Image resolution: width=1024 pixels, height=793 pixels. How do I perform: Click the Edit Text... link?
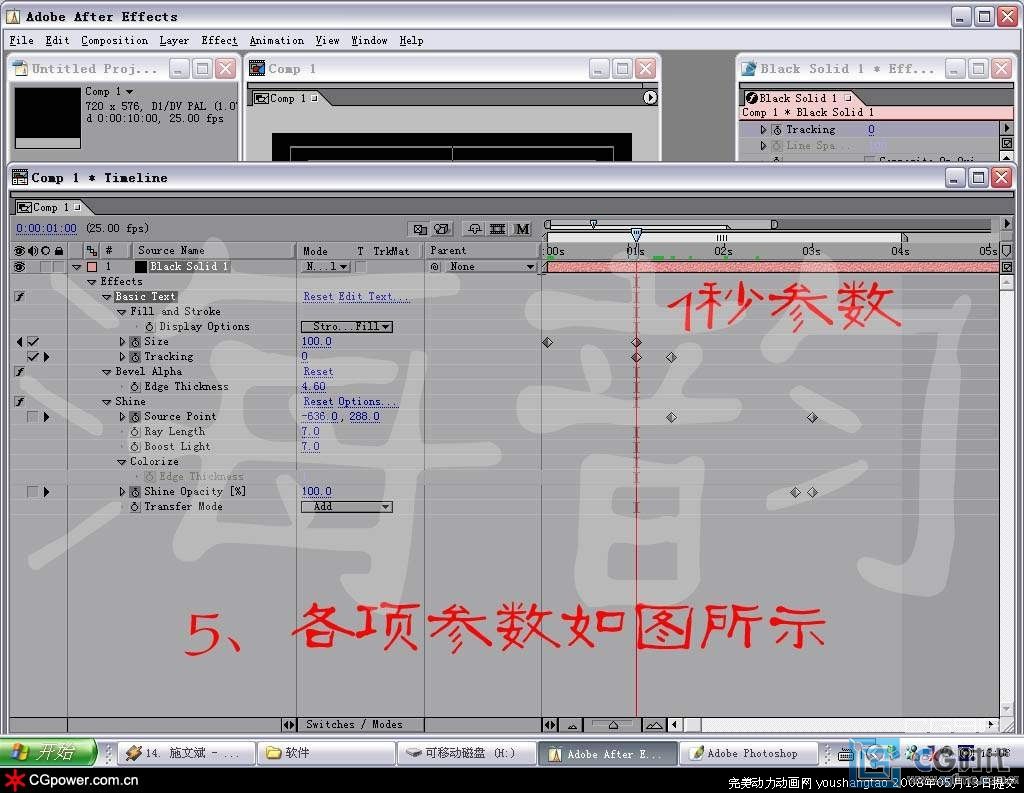tap(374, 297)
